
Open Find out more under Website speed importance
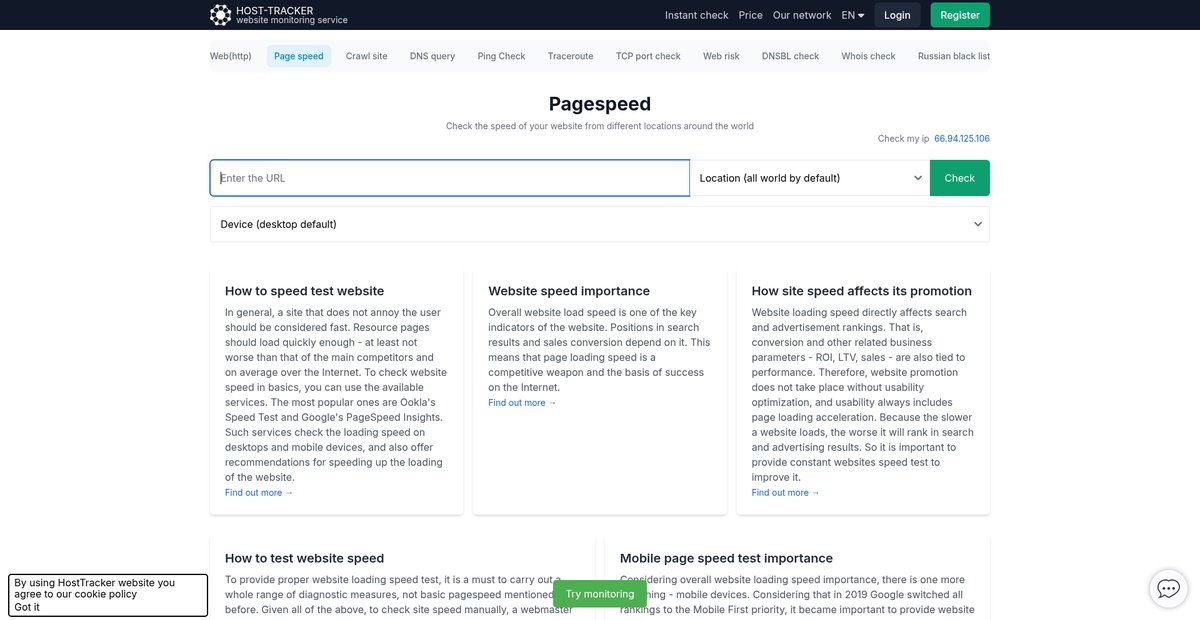pyautogui.click(x=522, y=403)
